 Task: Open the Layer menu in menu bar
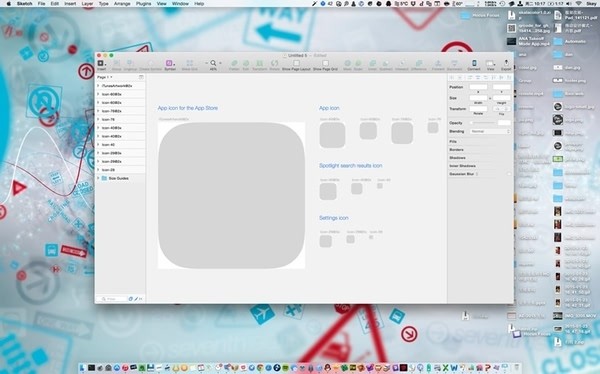click(x=87, y=3)
